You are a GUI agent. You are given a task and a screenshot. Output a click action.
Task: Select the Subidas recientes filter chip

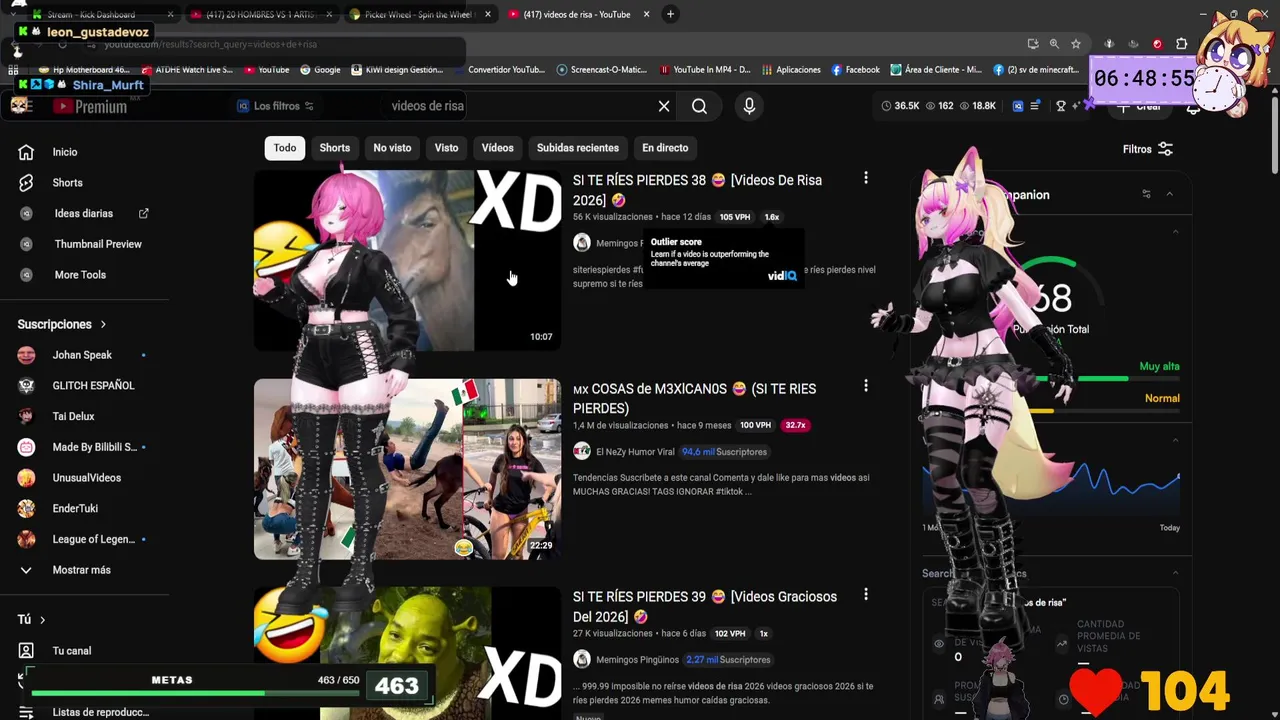[578, 148]
